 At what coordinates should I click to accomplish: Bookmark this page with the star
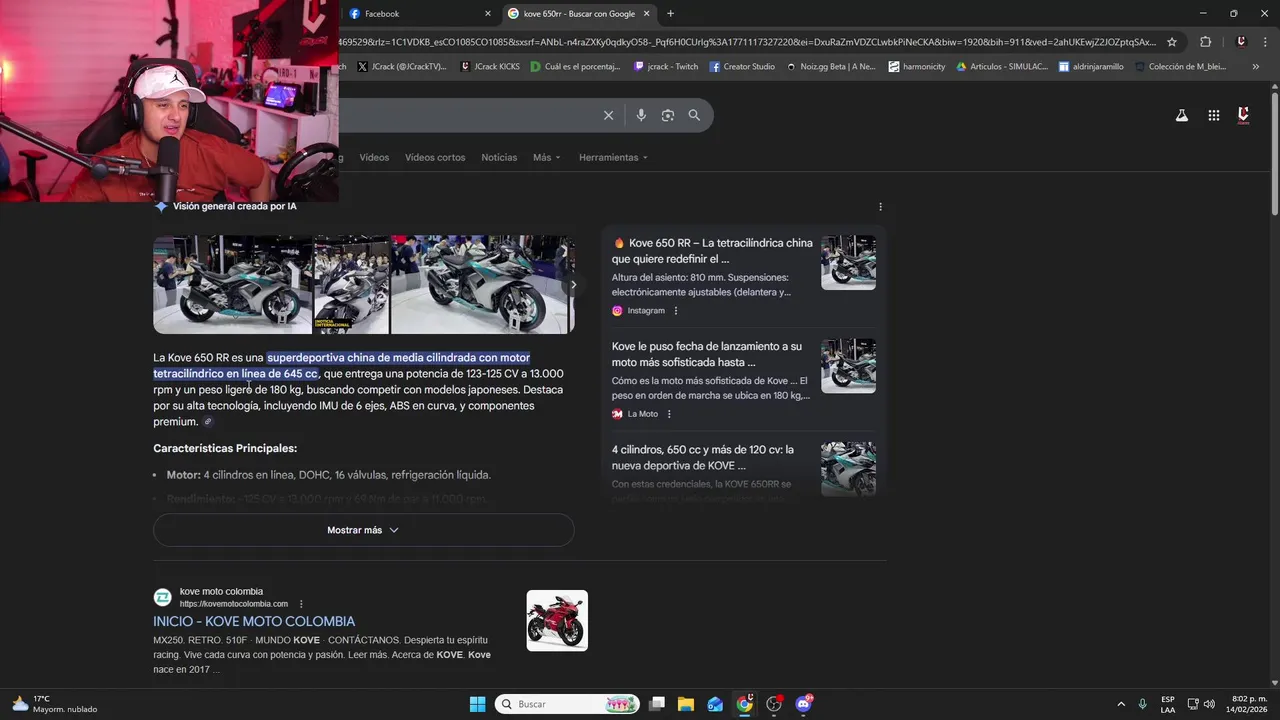1172,42
